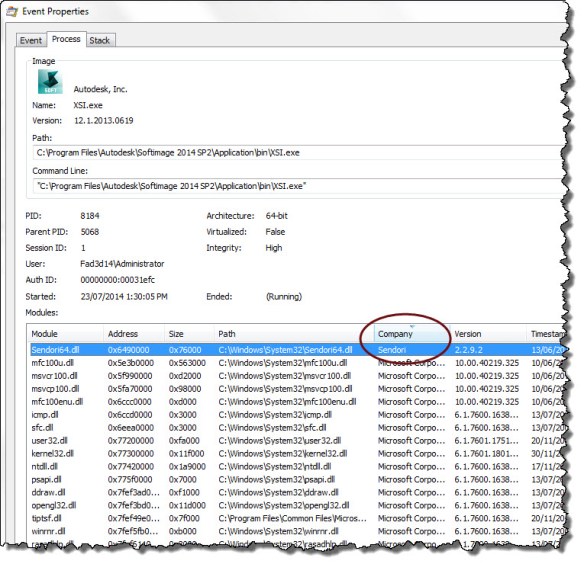Sort modules by Path column header
584x564 pixels.
point(294,334)
